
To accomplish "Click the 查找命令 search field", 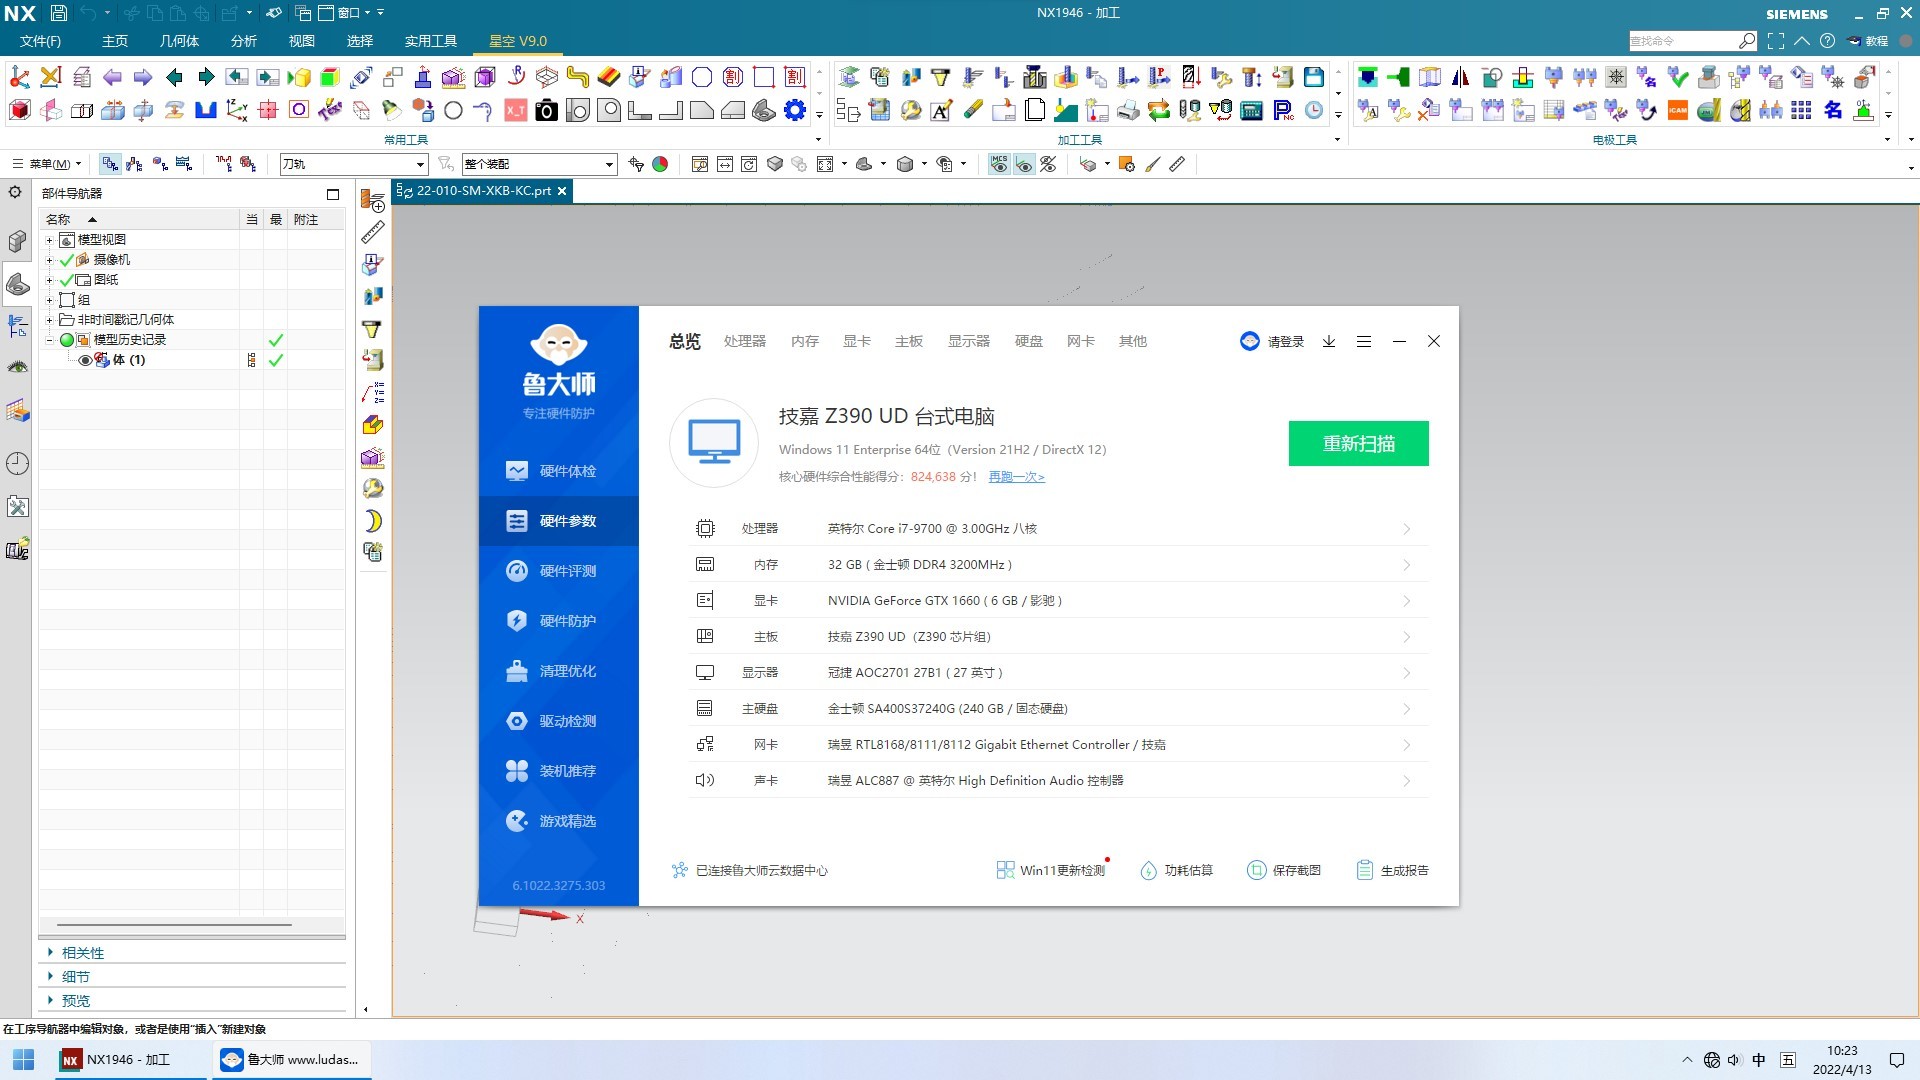I will tap(1682, 41).
